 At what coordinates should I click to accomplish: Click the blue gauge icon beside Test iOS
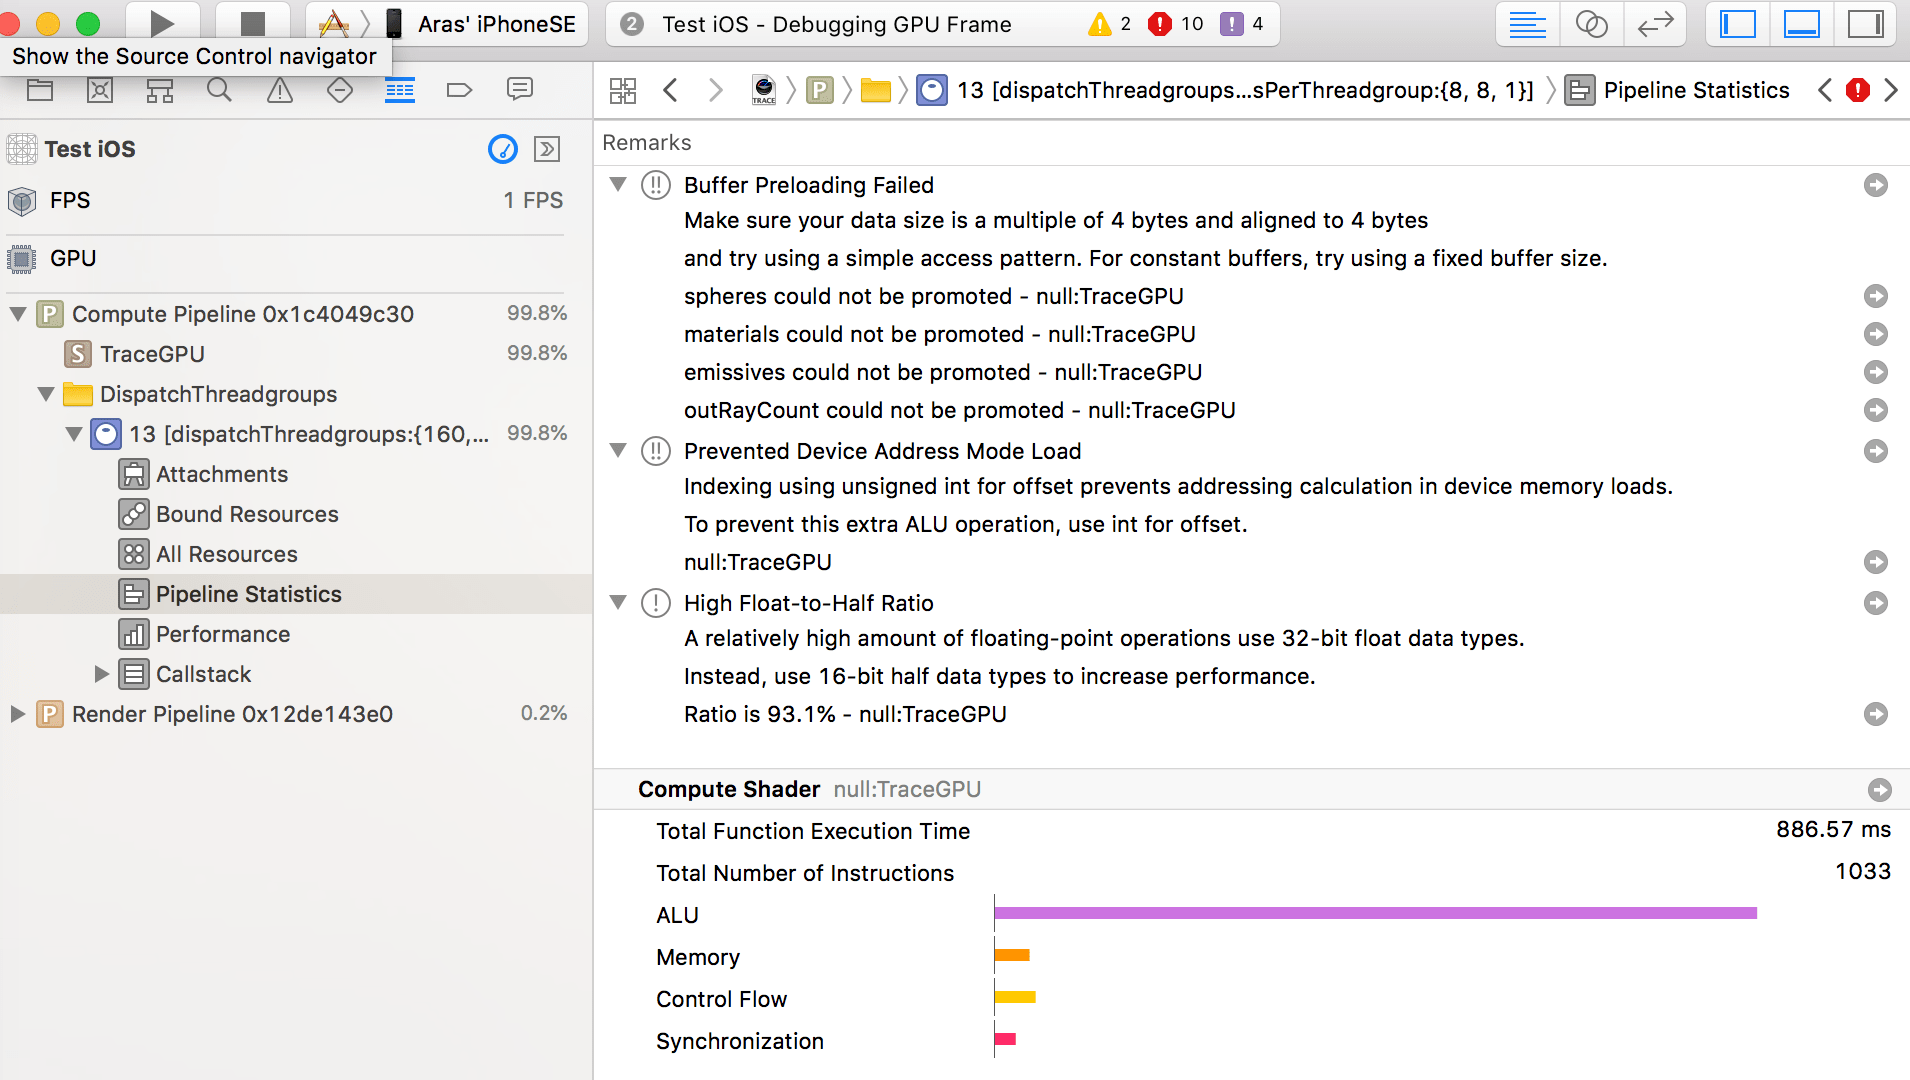click(503, 149)
